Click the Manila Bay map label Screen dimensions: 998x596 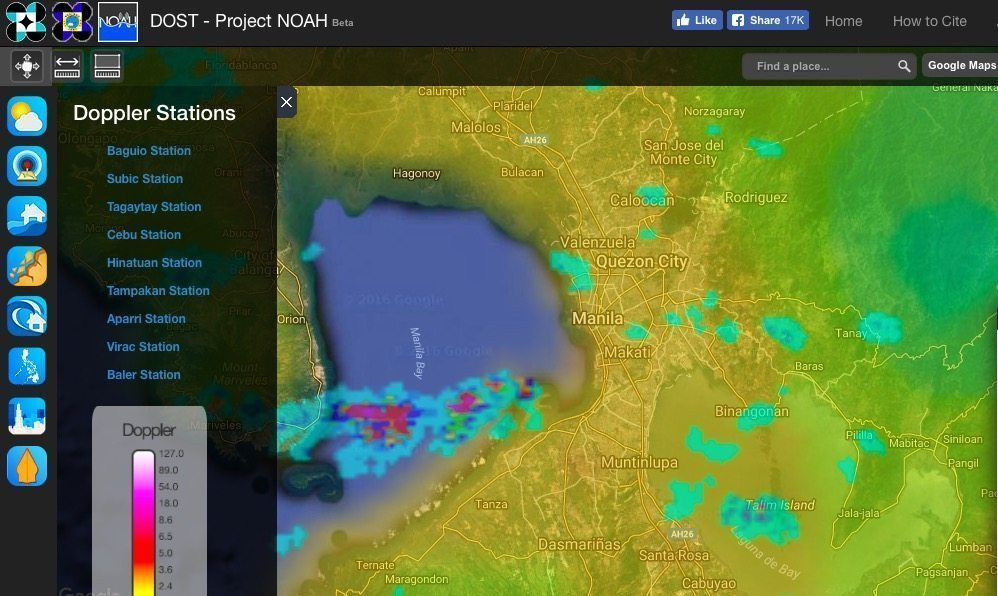click(x=416, y=353)
